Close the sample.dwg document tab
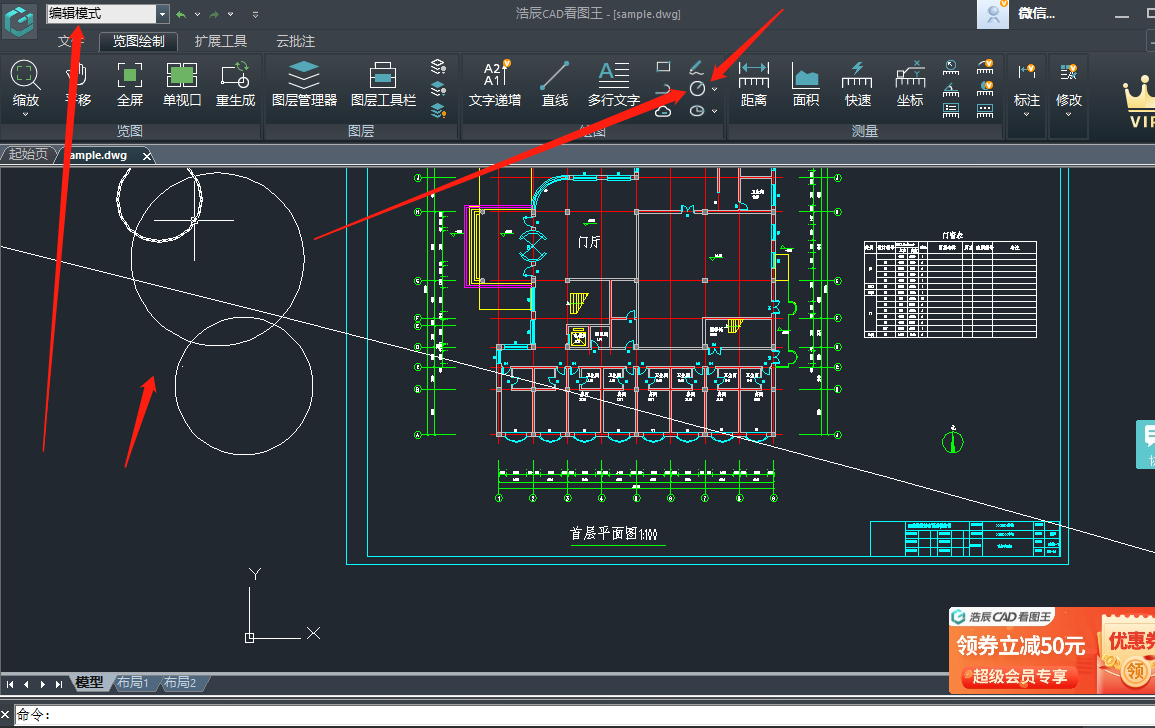This screenshot has width=1155, height=728. 147,156
